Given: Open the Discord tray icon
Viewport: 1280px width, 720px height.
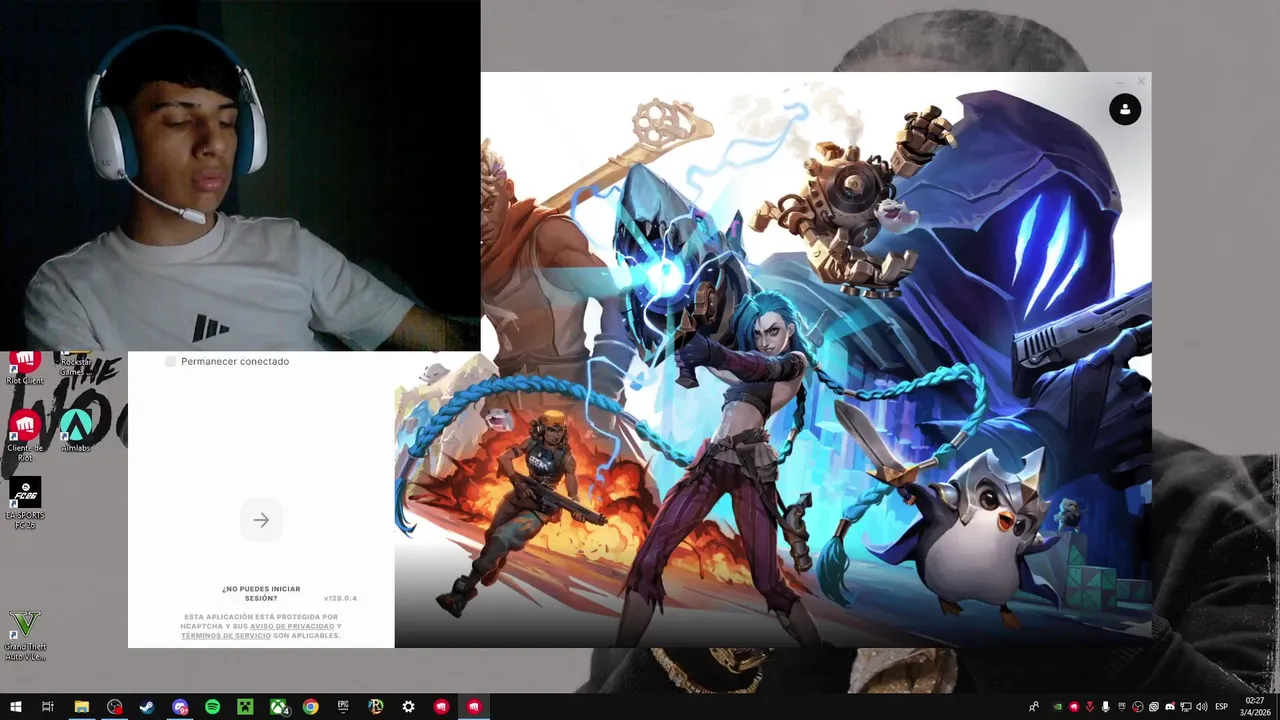Looking at the screenshot, I should 1170,706.
